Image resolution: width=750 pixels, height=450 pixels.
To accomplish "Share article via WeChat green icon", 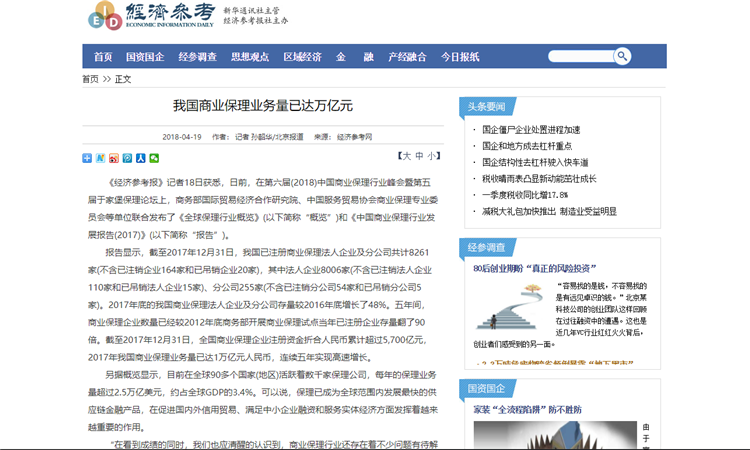I will [154, 158].
